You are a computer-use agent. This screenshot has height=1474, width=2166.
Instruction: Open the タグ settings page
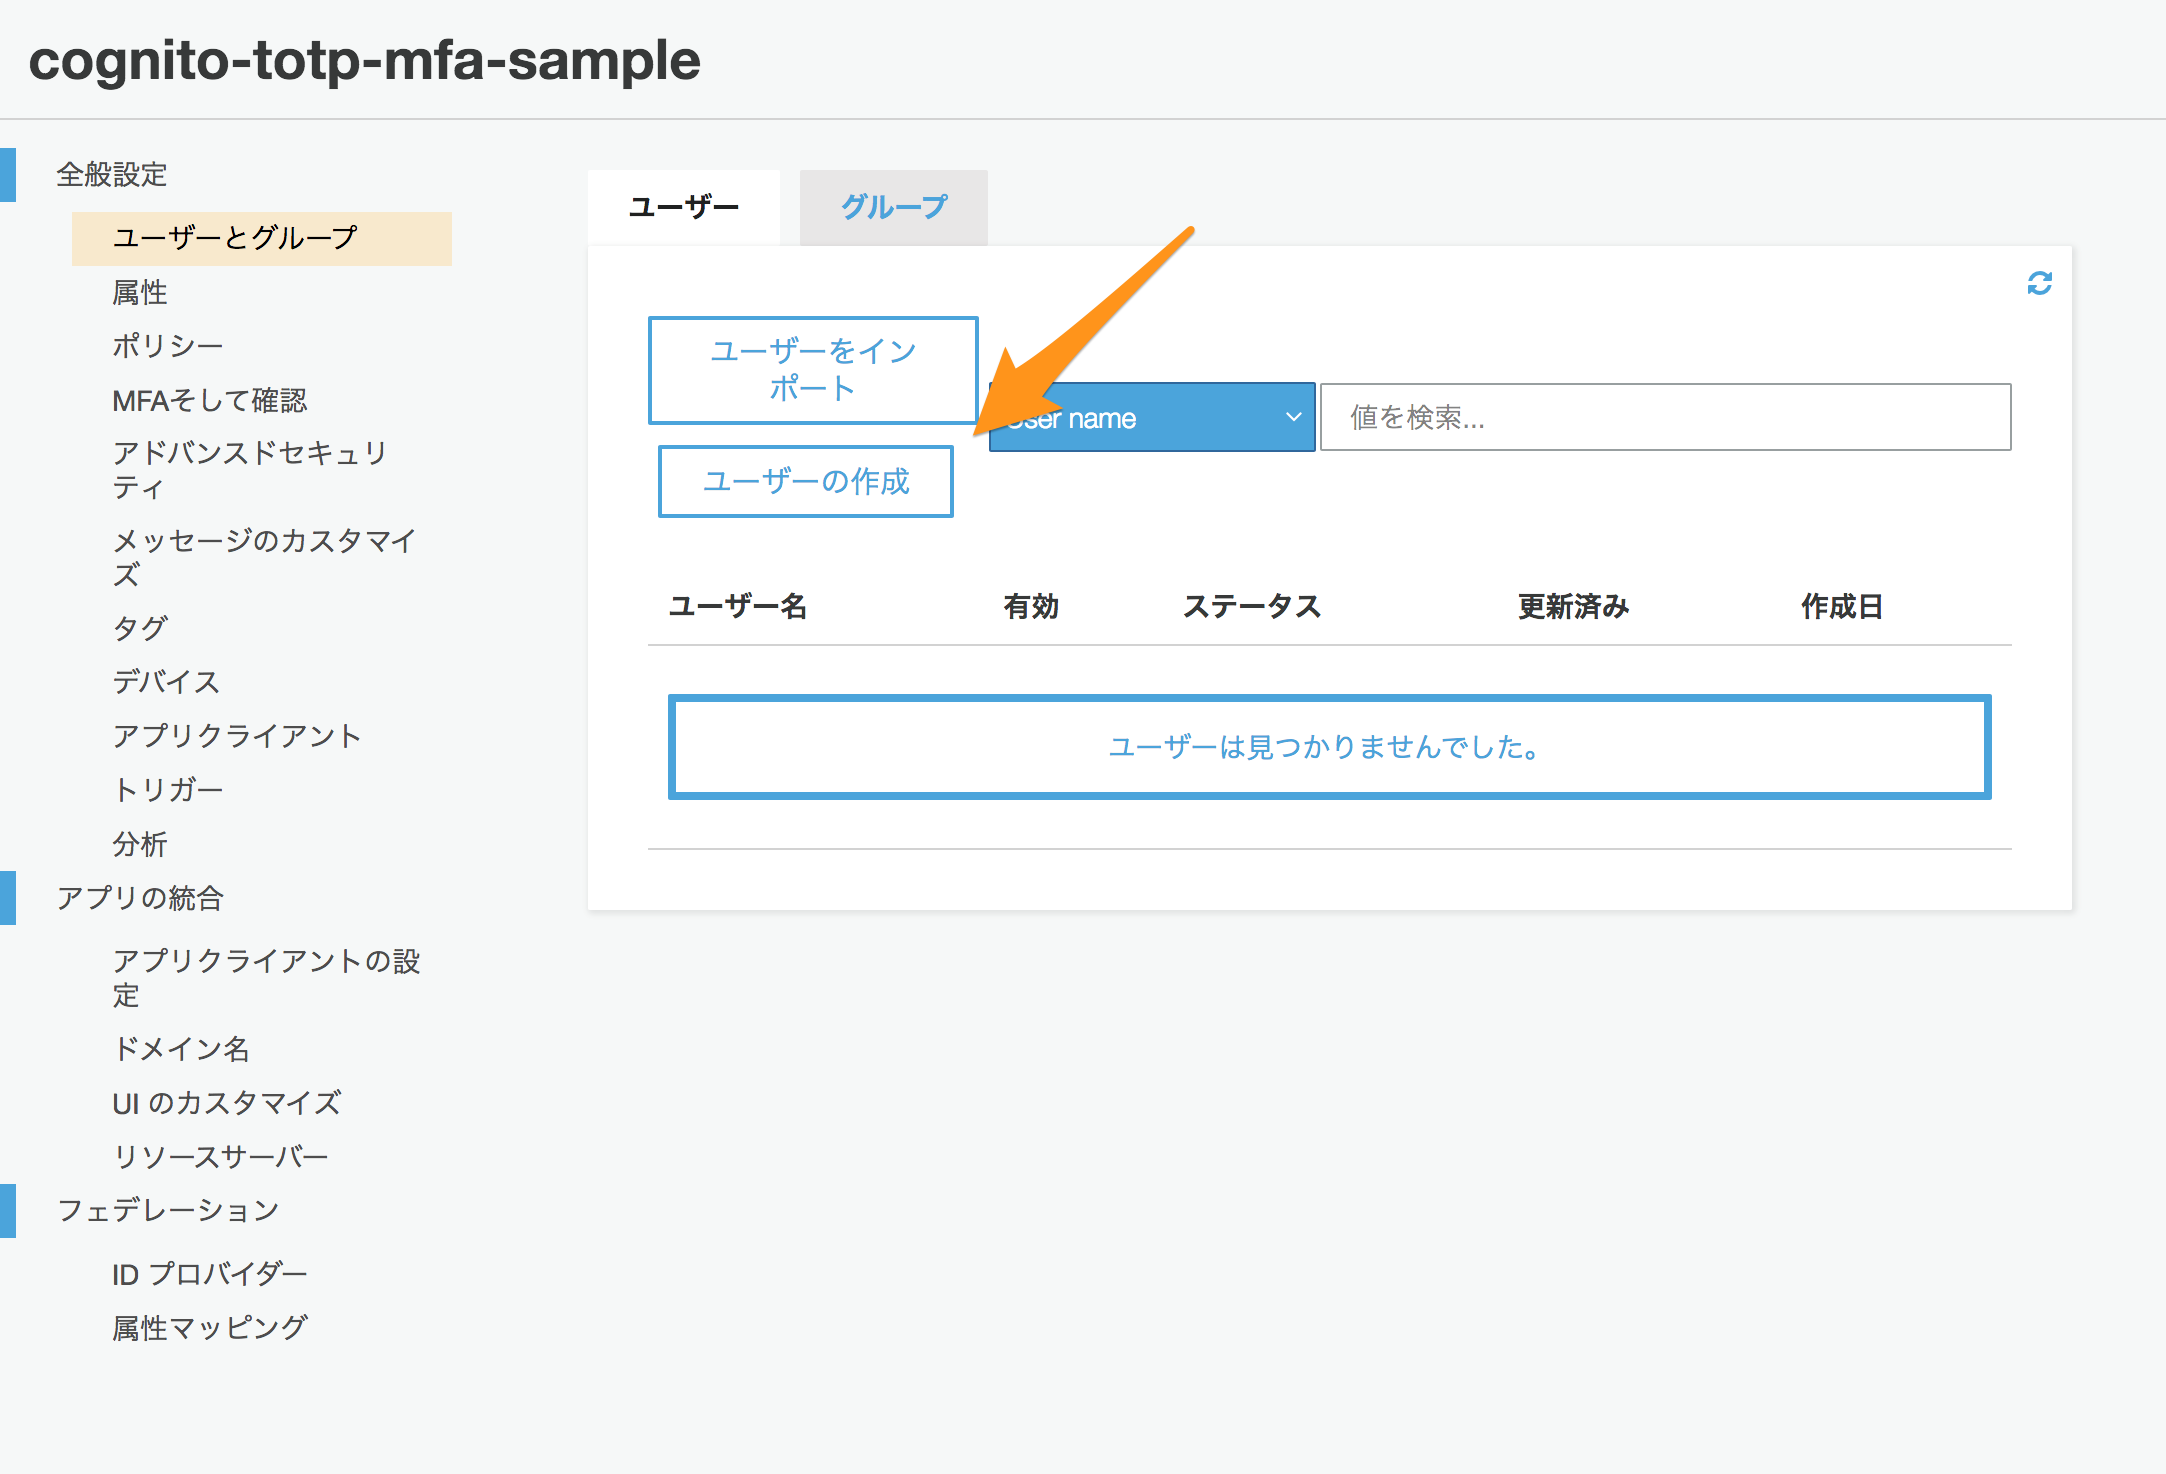tap(140, 628)
